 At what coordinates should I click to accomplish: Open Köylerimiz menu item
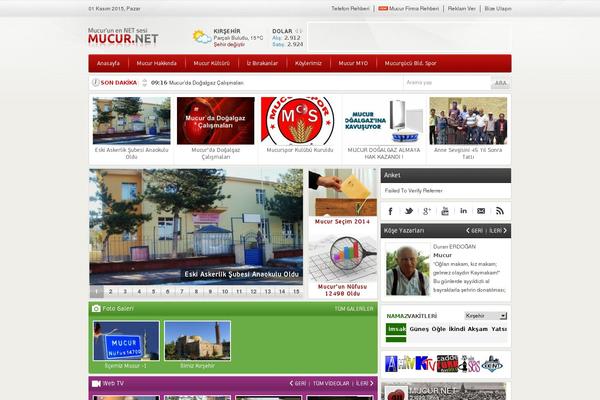point(308,63)
